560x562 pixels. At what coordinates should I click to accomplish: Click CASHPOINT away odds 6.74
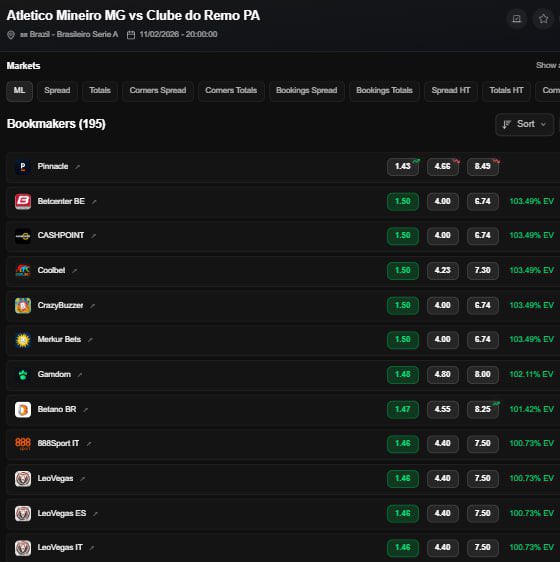click(483, 236)
